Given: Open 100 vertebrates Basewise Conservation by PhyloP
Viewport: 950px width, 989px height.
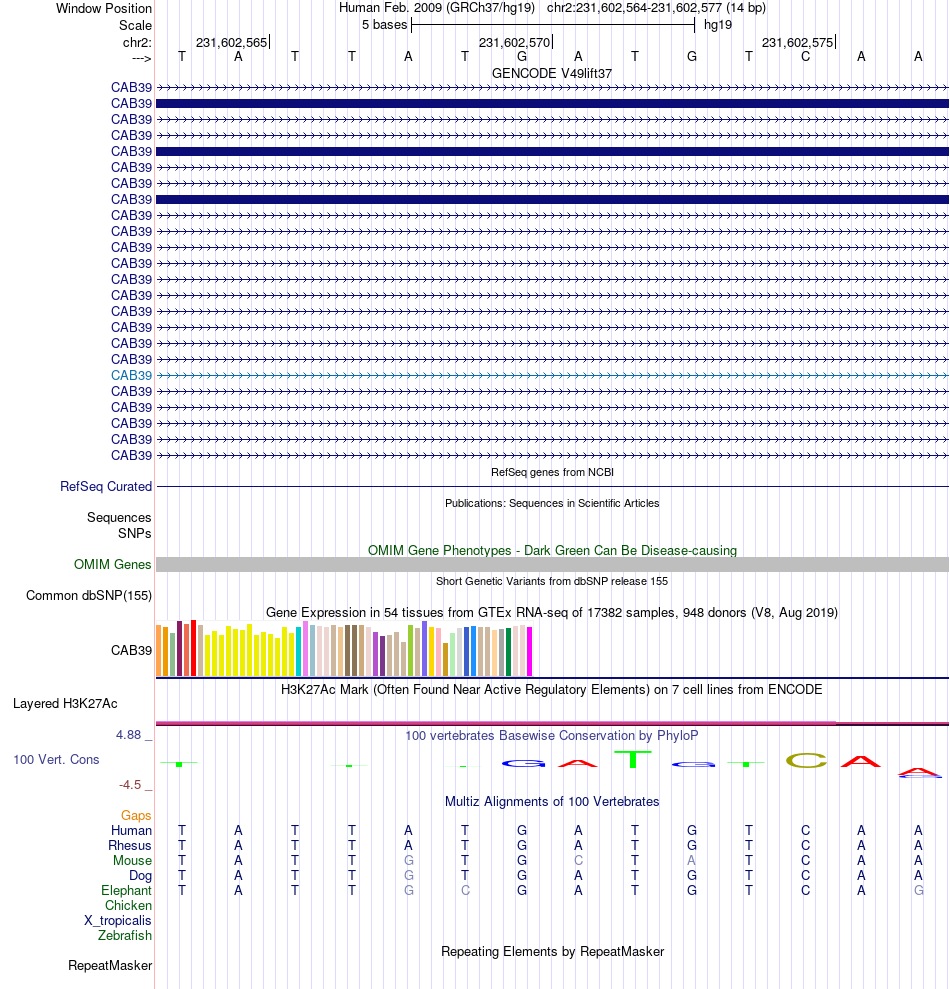Looking at the screenshot, I should (x=552, y=735).
